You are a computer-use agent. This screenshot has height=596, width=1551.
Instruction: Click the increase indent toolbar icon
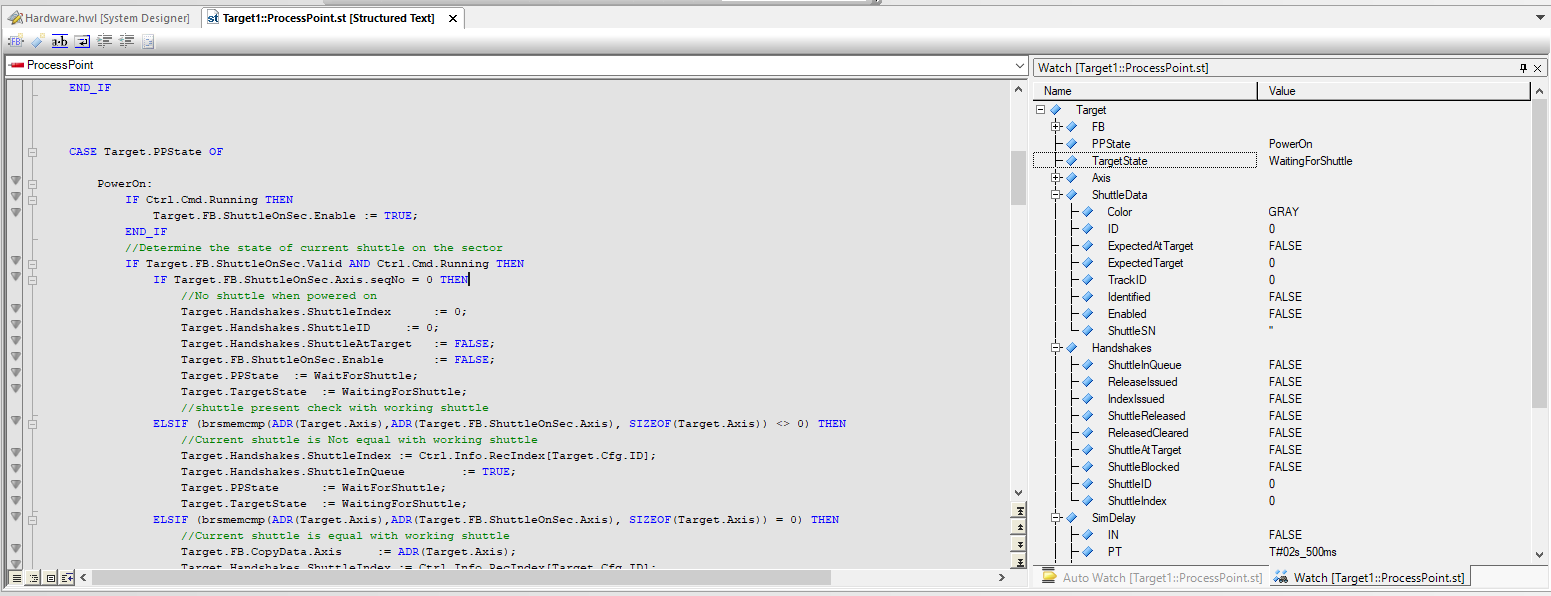pyautogui.click(x=104, y=41)
